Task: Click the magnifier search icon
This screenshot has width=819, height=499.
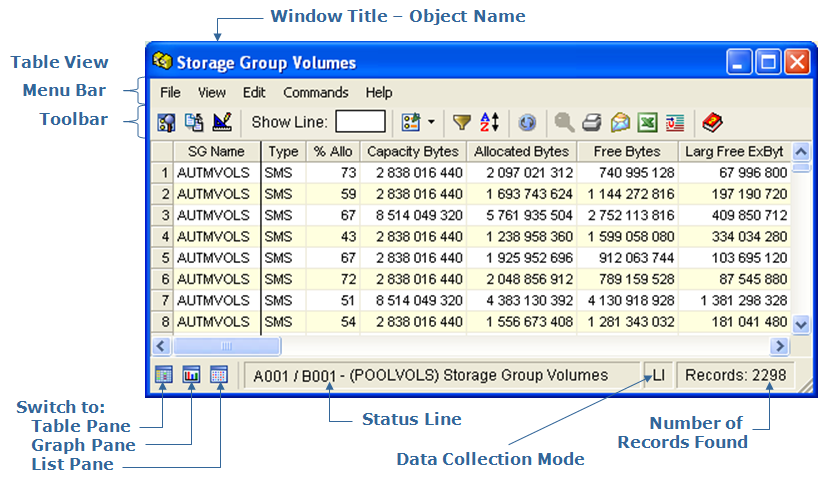Action: [x=564, y=122]
